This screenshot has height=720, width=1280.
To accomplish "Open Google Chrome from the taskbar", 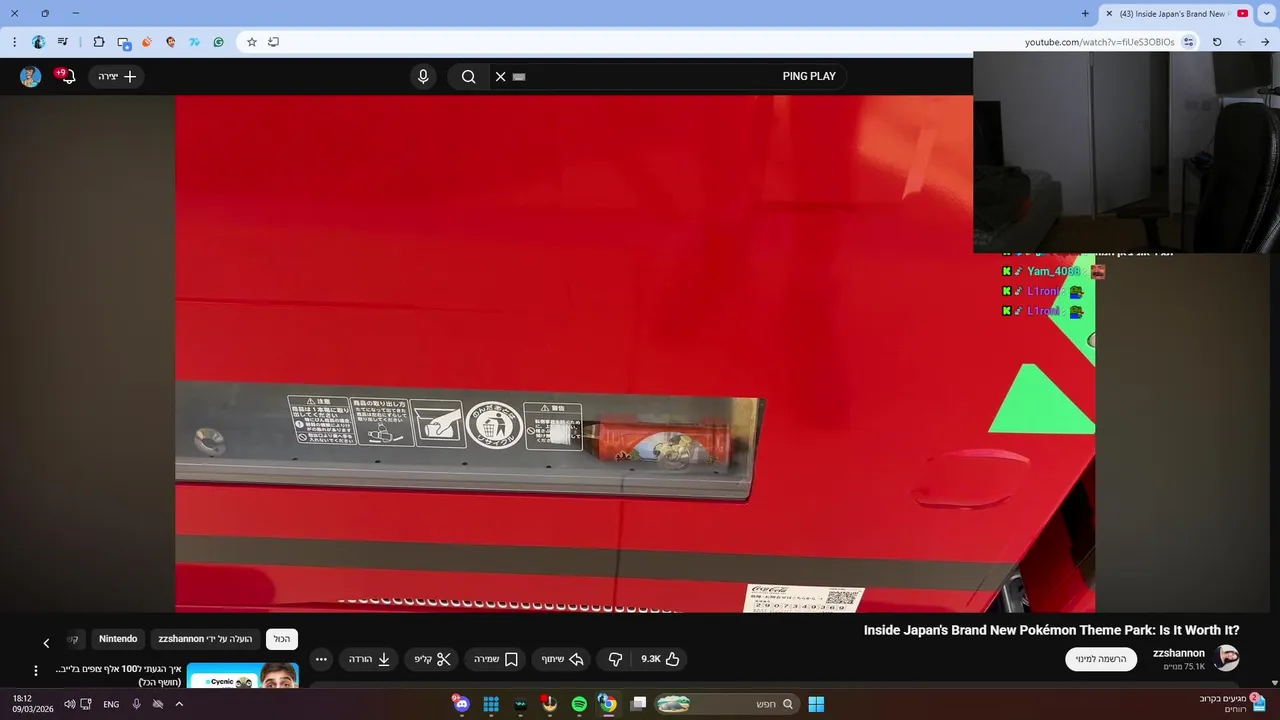I will pos(607,704).
